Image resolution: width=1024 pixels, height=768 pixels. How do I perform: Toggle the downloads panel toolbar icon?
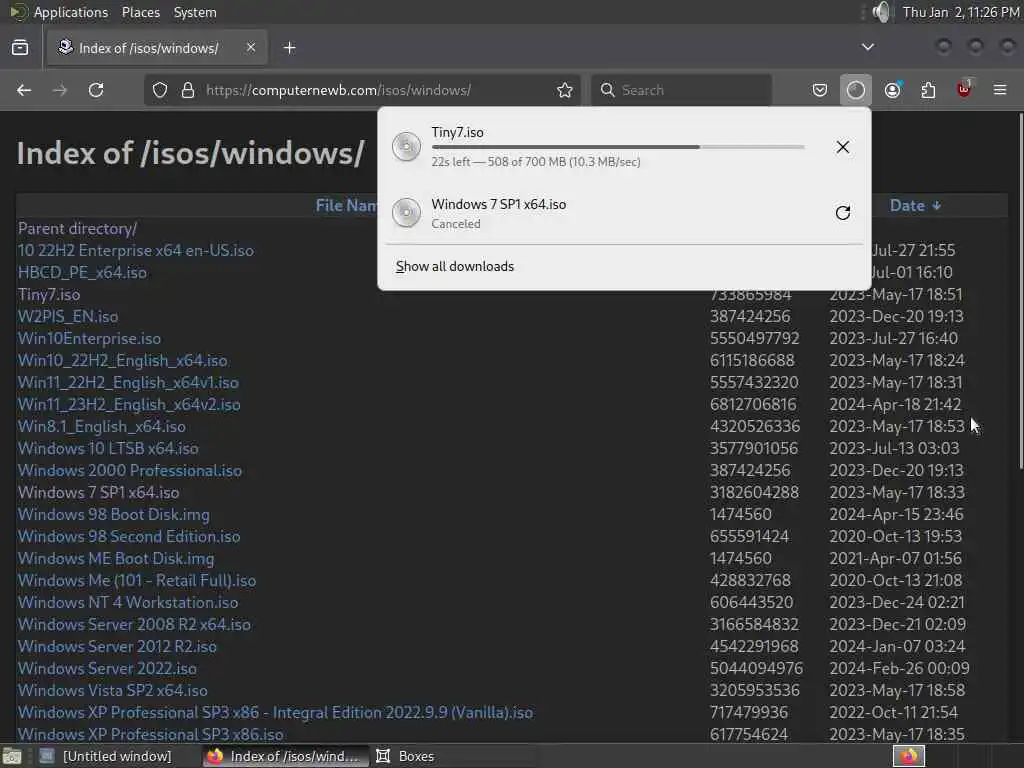pos(856,90)
